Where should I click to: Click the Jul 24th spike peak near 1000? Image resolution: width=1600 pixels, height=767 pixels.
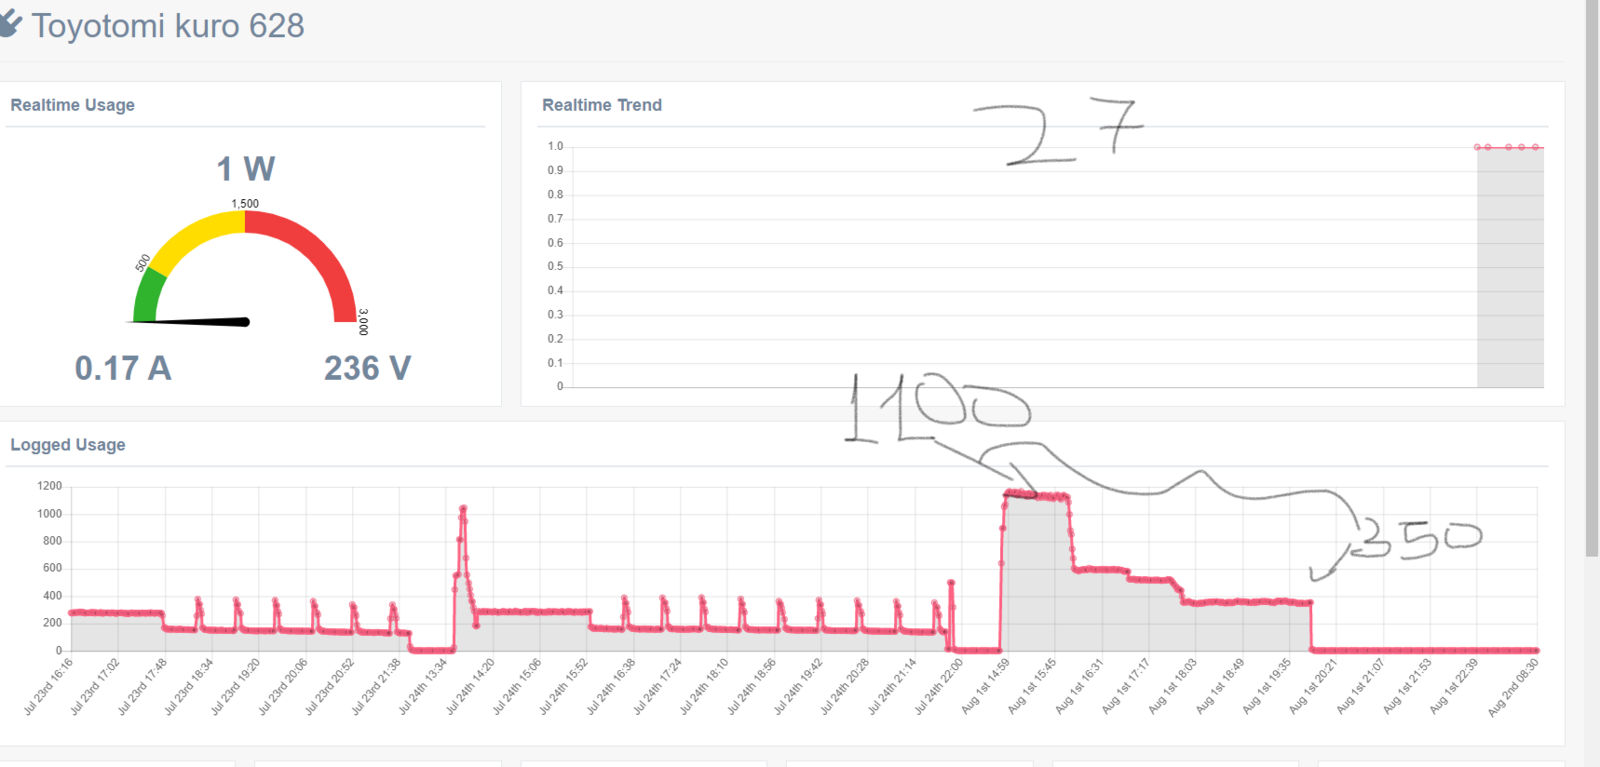pyautogui.click(x=463, y=509)
